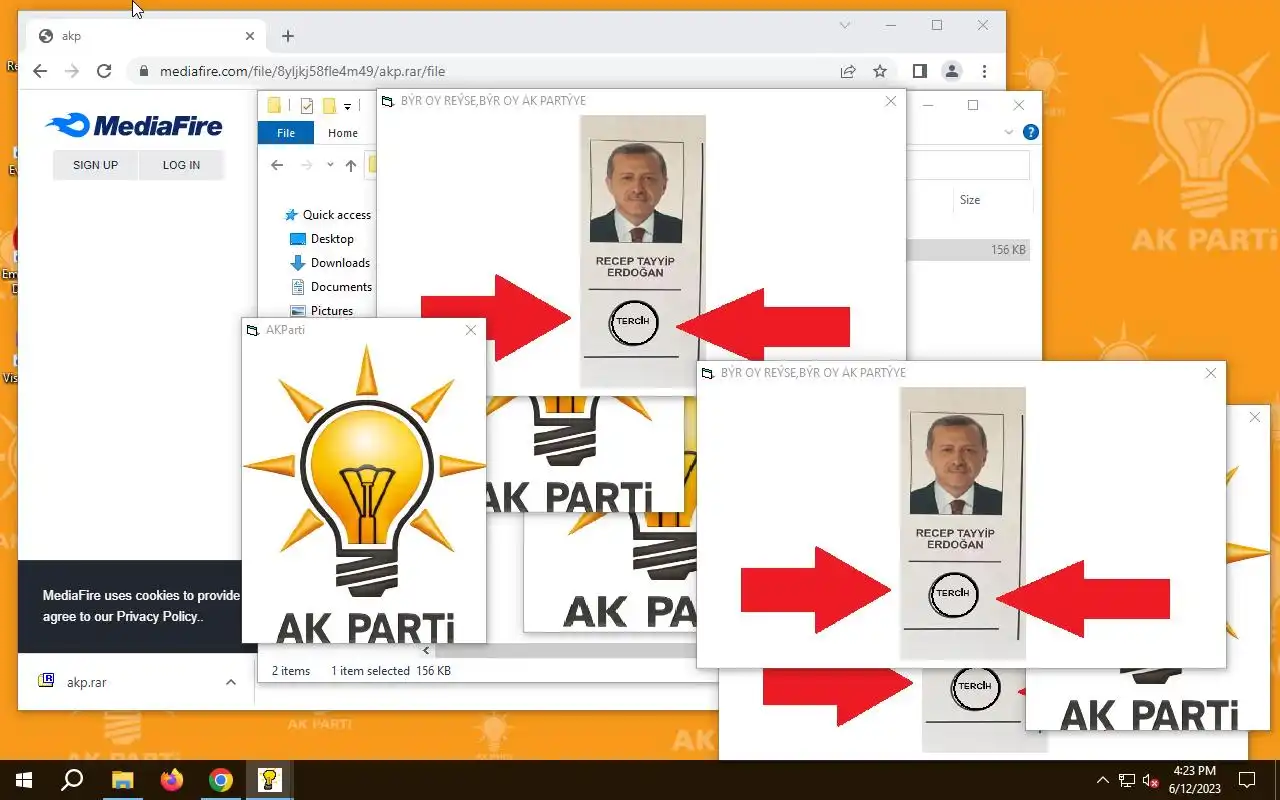This screenshot has height=800, width=1280.
Task: Close the frontmost BYR OY REYSE popup
Action: click(1211, 373)
